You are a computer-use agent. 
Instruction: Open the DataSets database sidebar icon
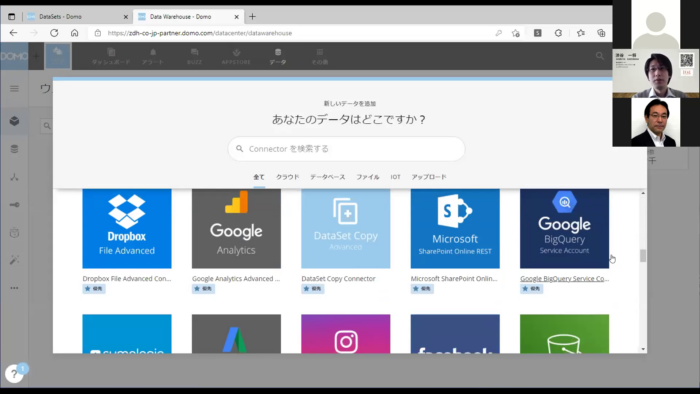14,149
